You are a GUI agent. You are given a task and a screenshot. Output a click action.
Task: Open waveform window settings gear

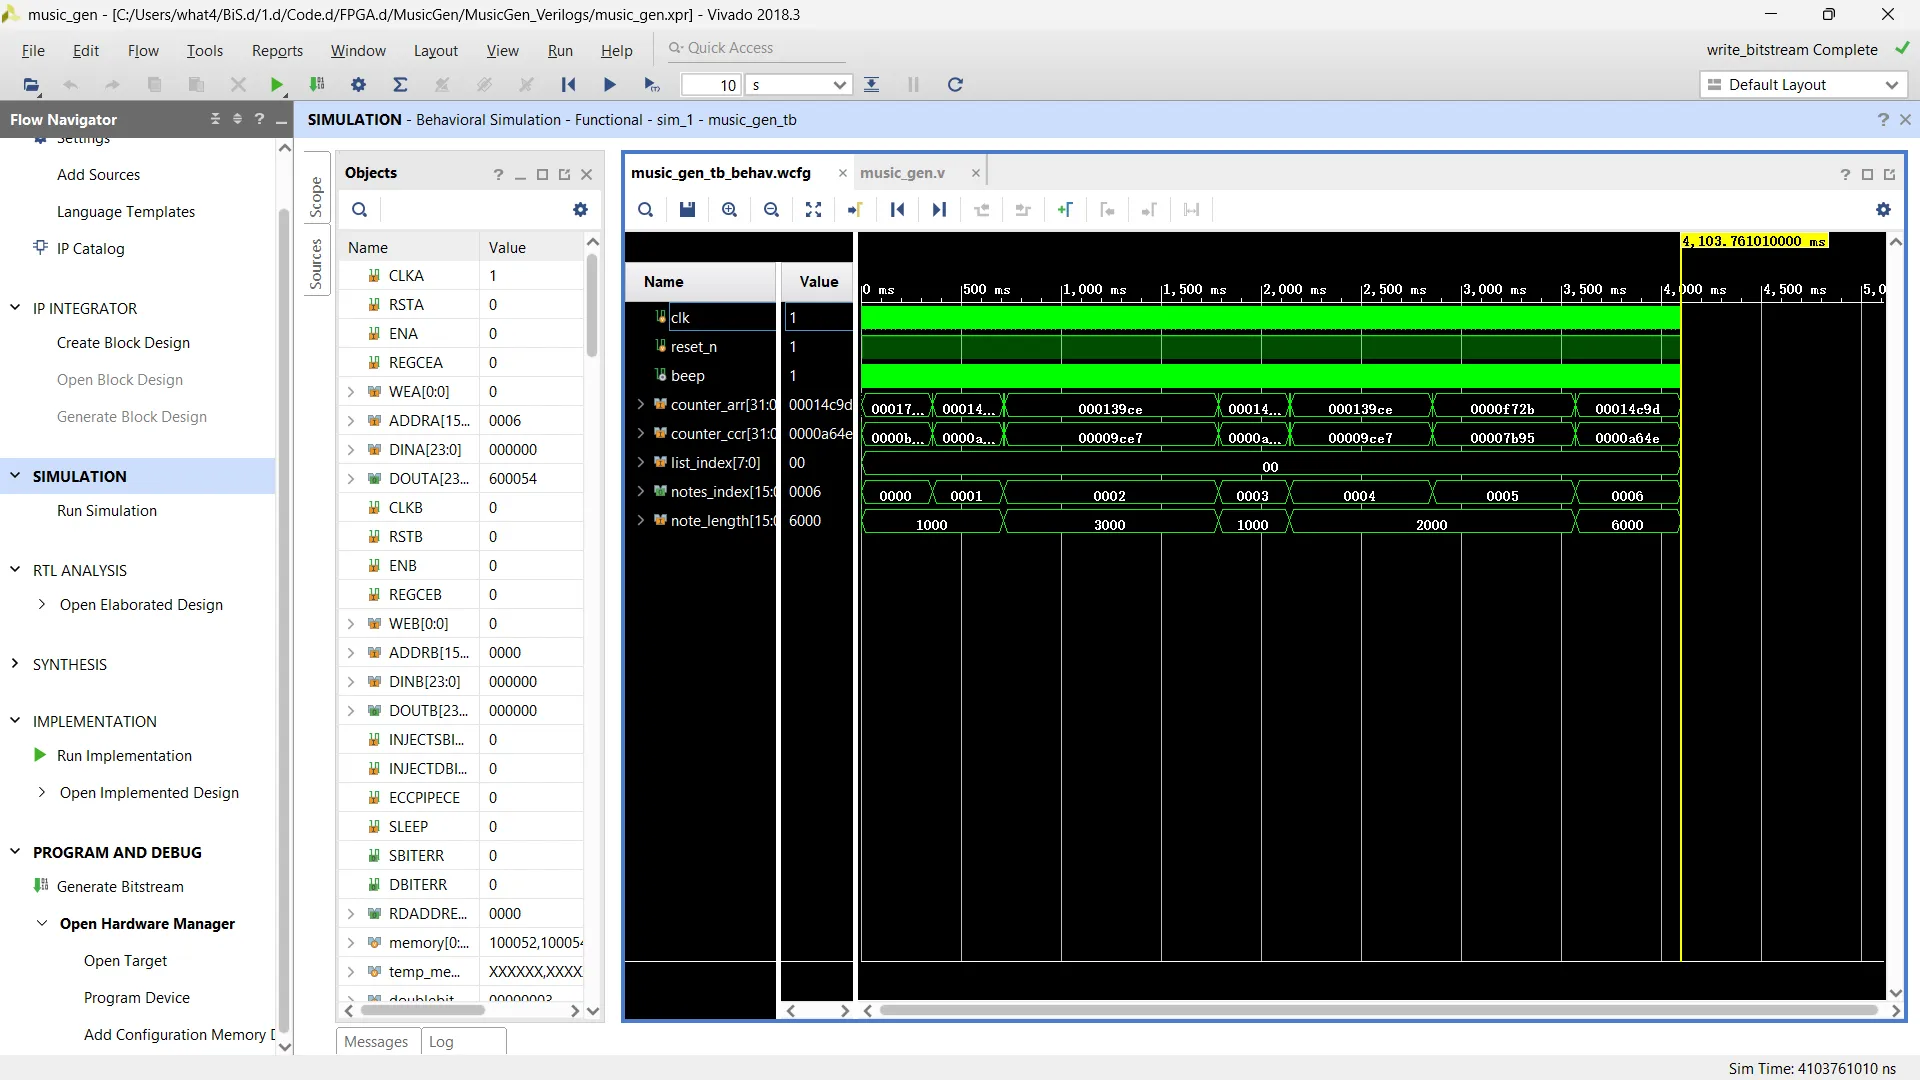[1883, 210]
